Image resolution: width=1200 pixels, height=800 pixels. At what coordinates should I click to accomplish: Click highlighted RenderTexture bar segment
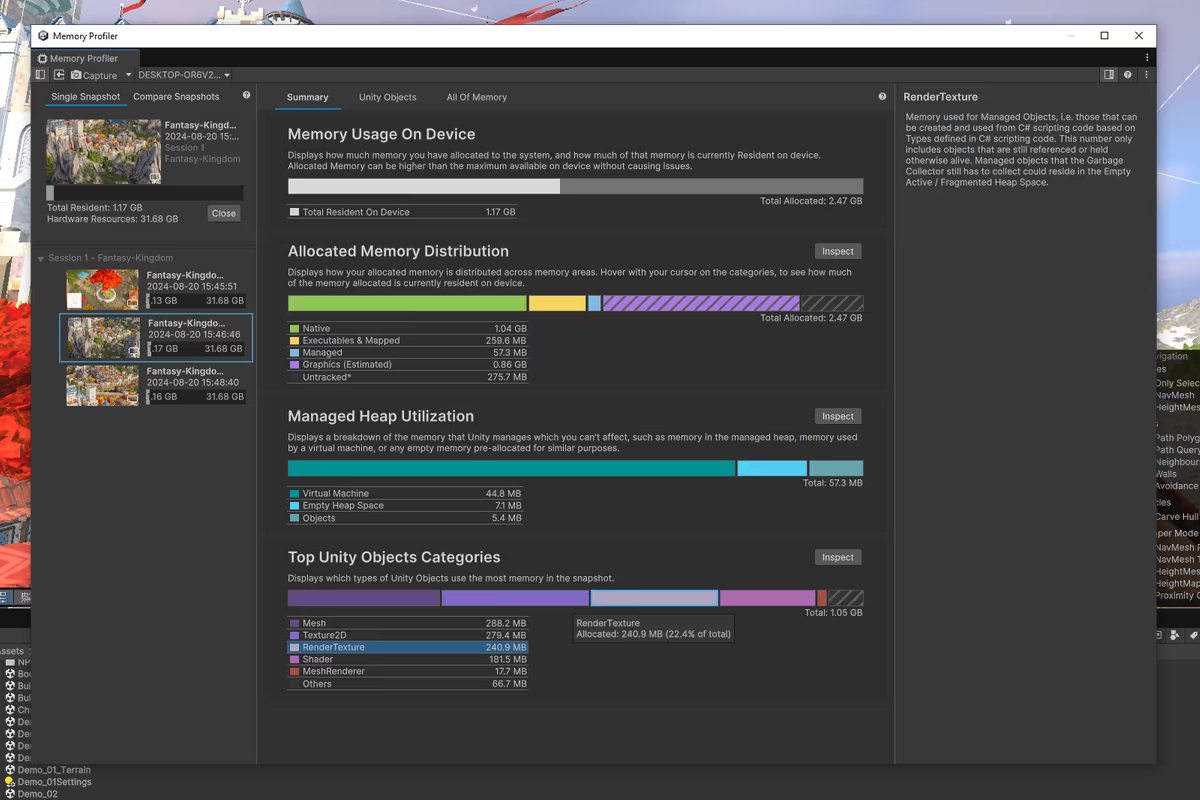pos(654,598)
